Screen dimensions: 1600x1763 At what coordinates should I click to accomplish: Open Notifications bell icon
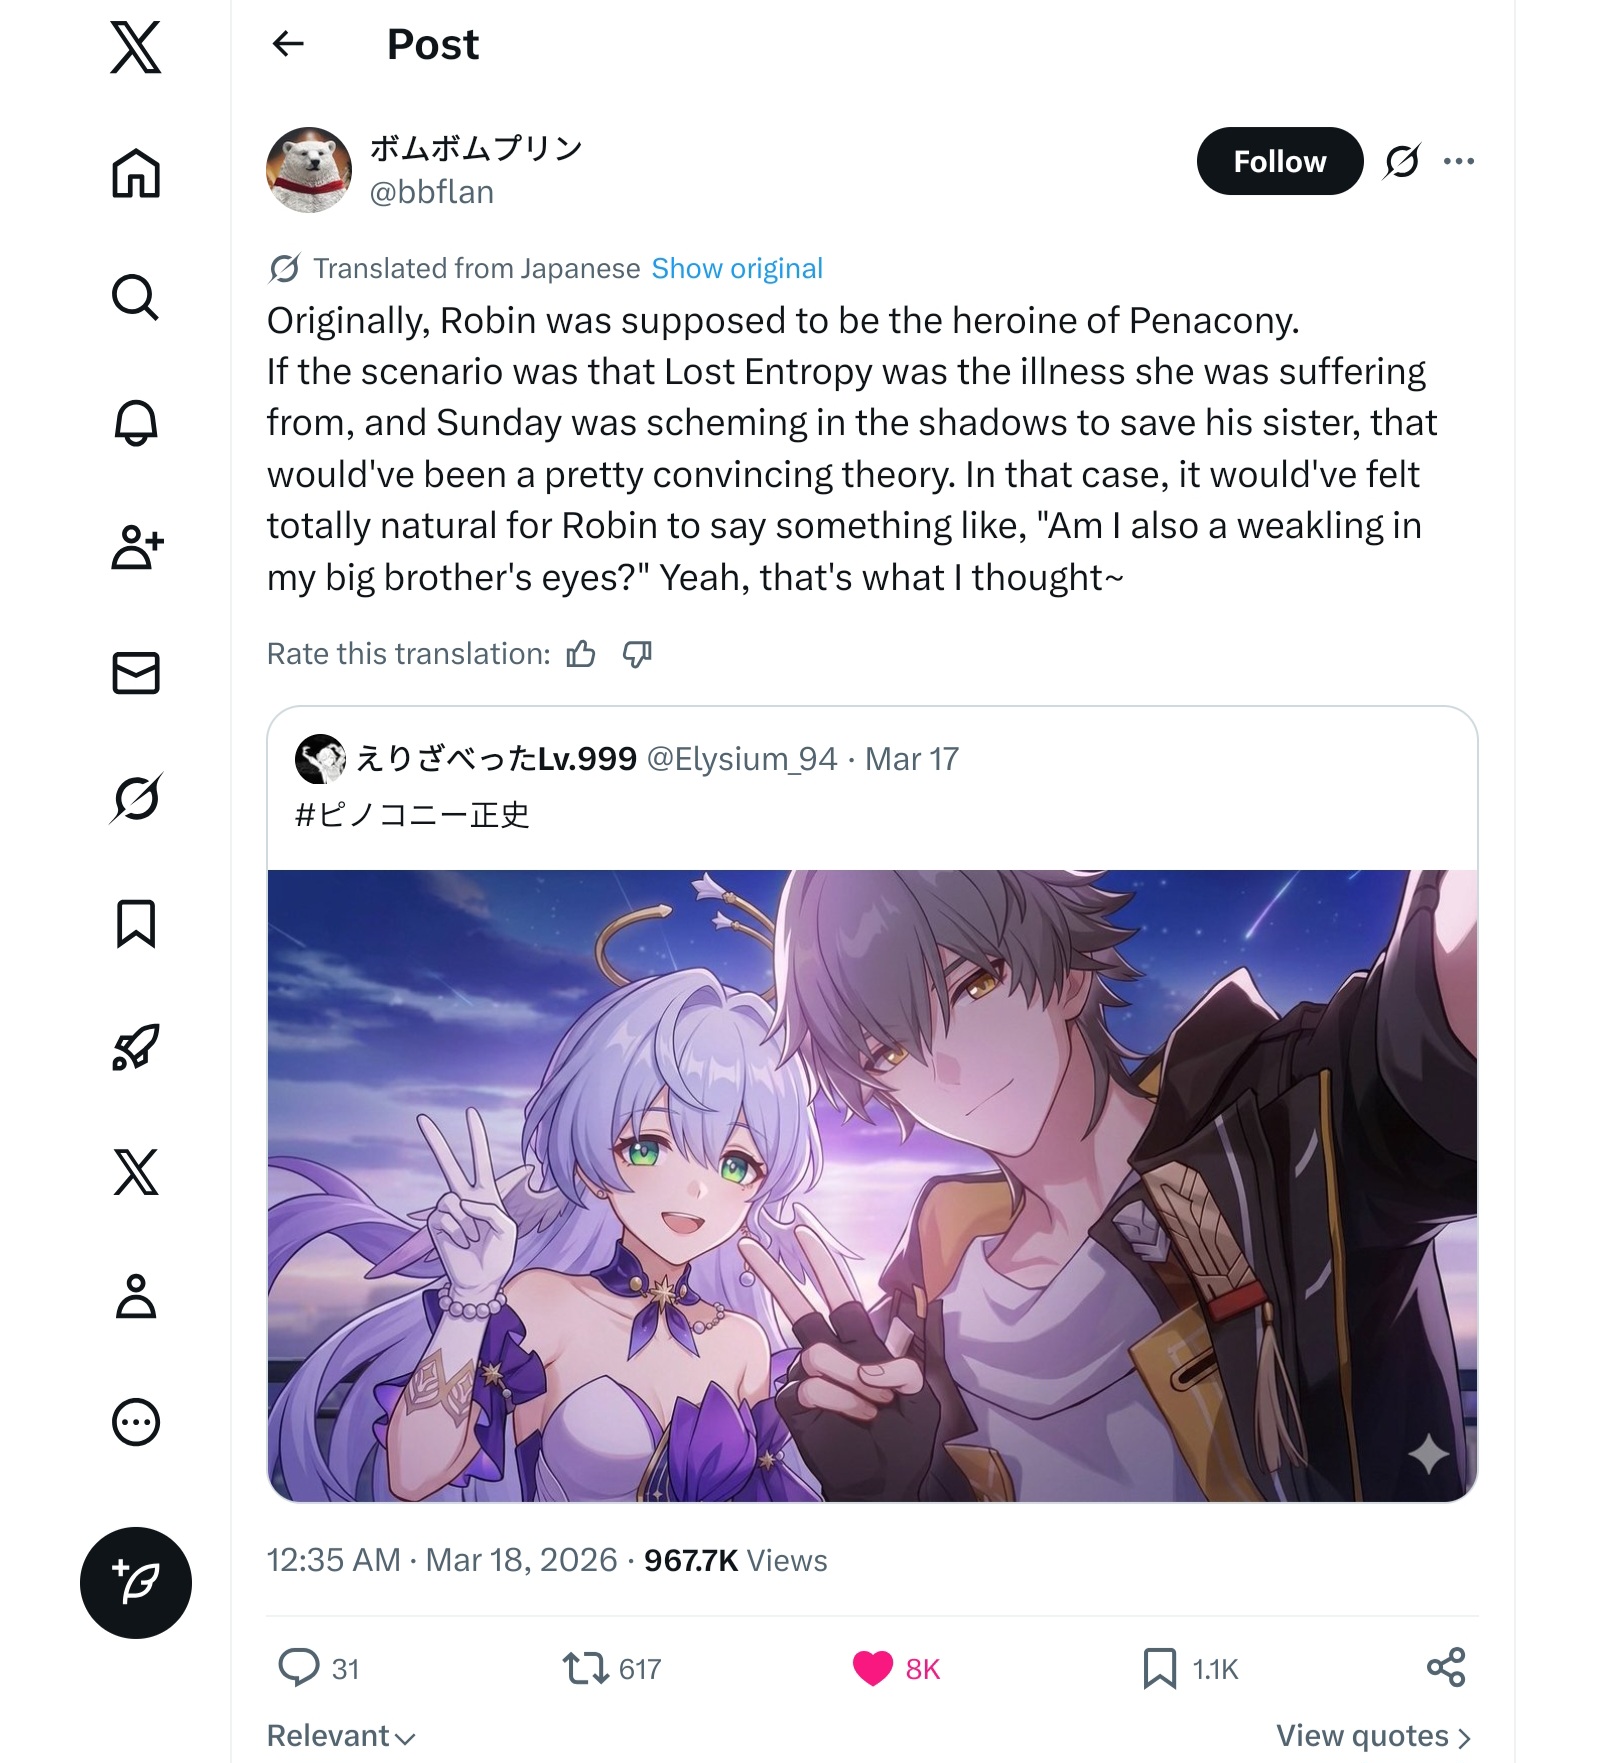136,423
